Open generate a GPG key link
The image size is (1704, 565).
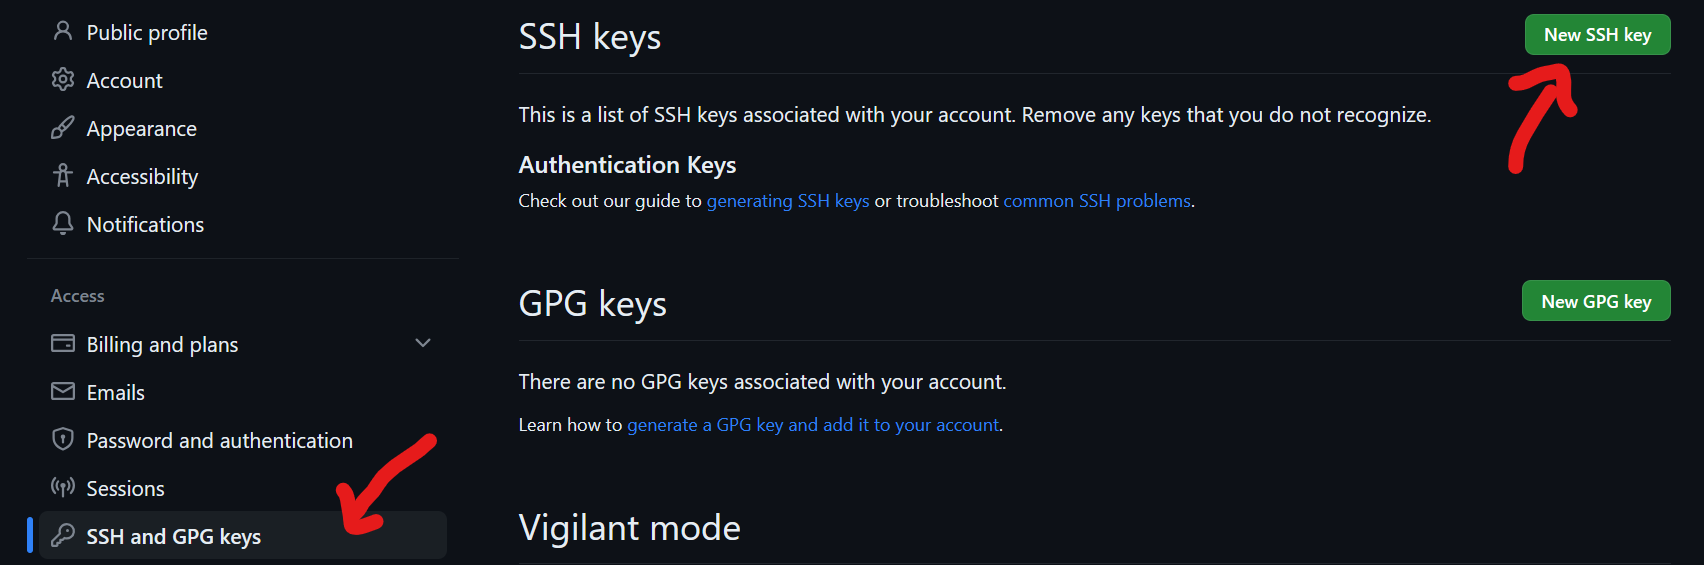(812, 425)
